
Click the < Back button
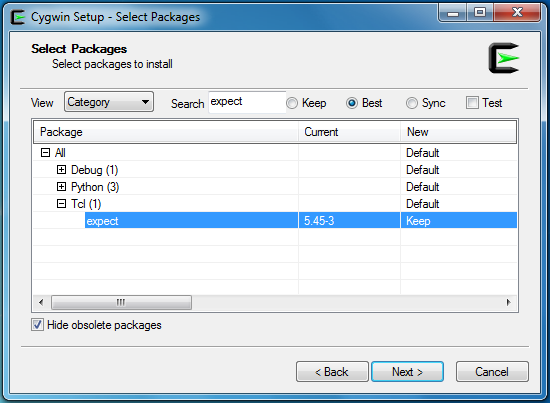(x=332, y=371)
